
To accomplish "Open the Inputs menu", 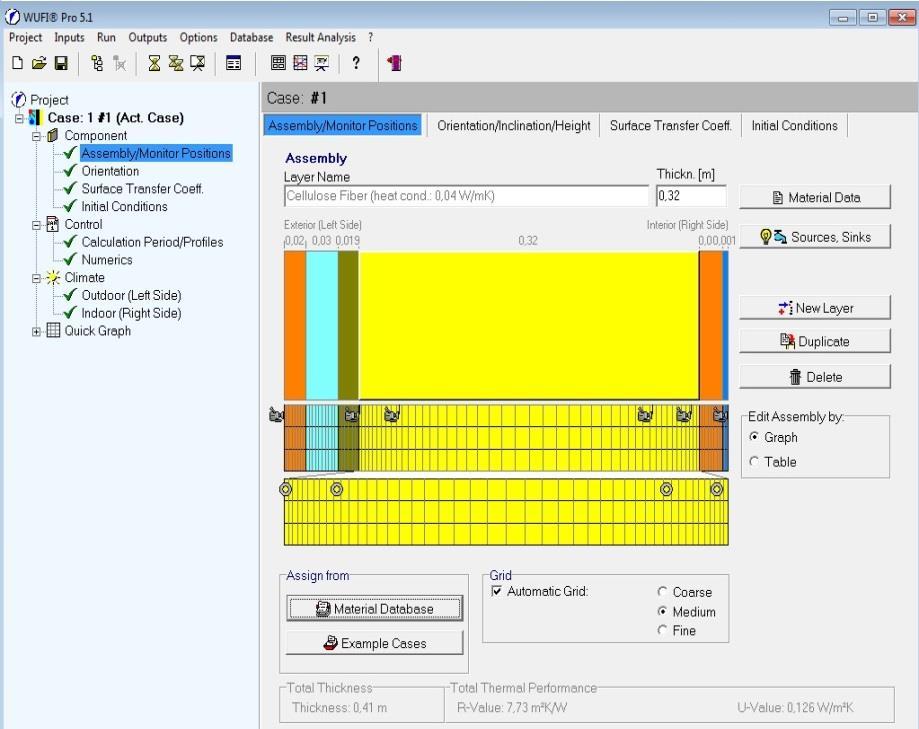I will pos(69,38).
